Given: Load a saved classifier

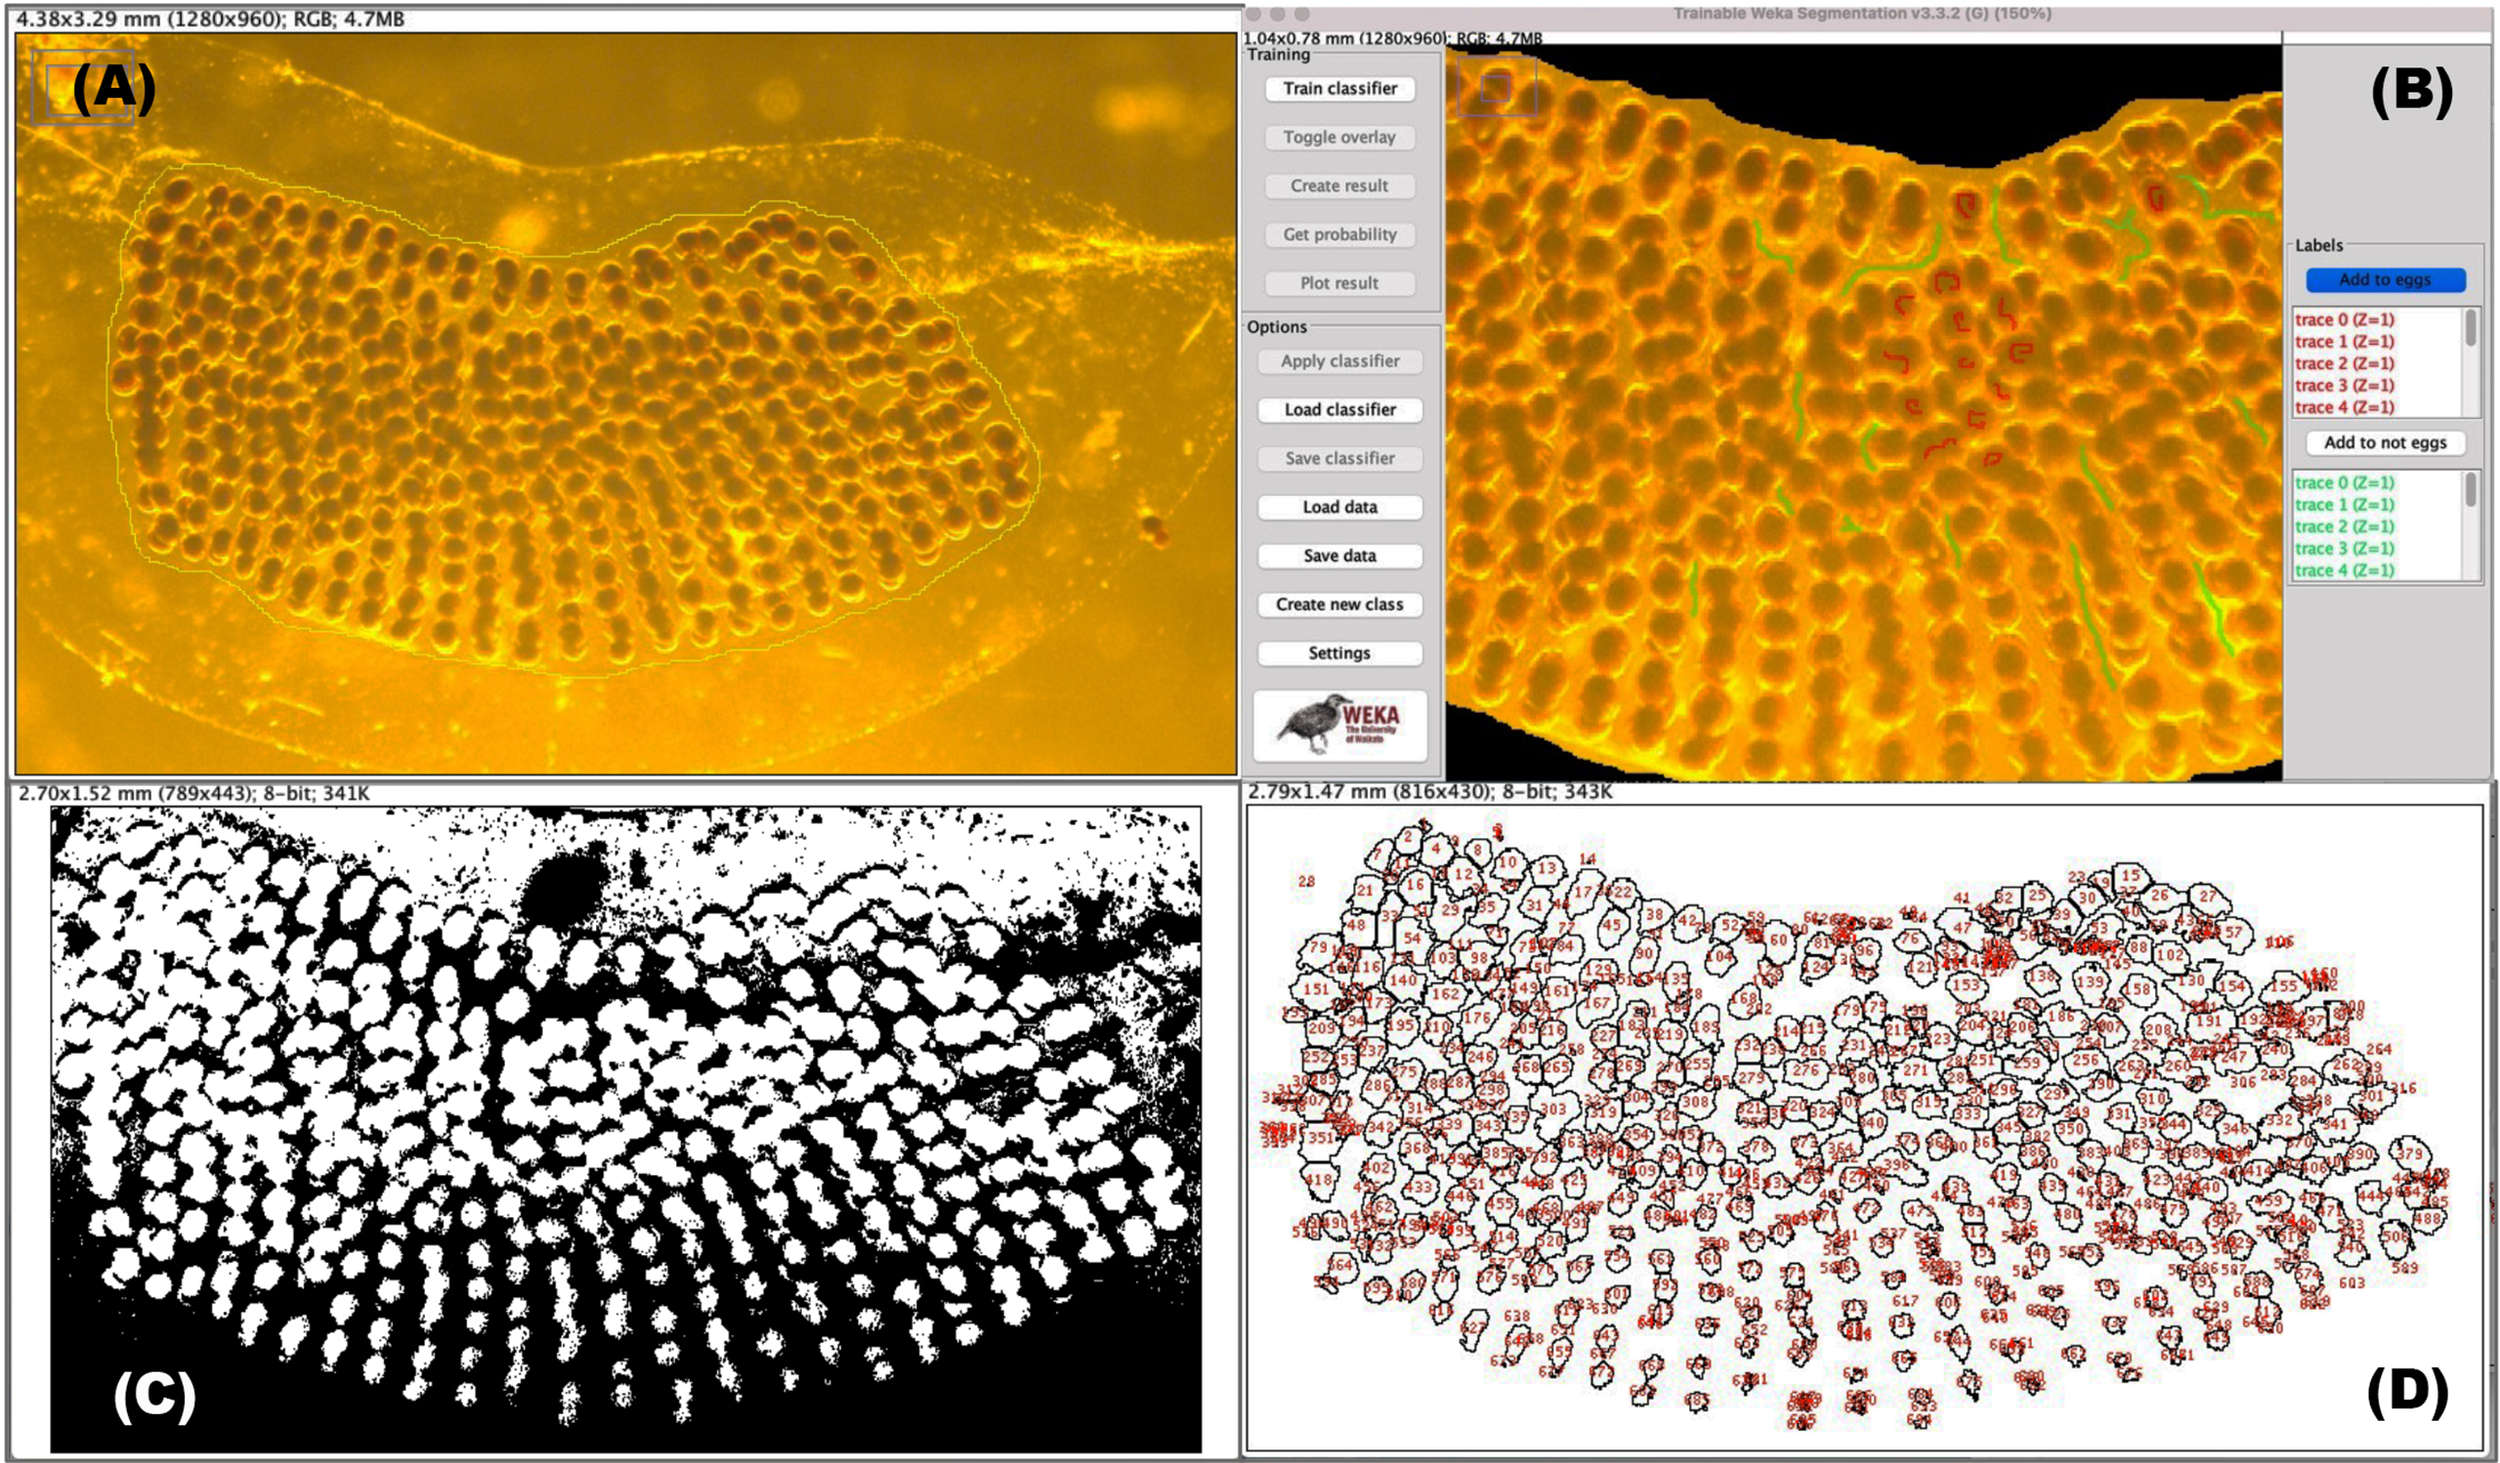Looking at the screenshot, I should click(1340, 410).
